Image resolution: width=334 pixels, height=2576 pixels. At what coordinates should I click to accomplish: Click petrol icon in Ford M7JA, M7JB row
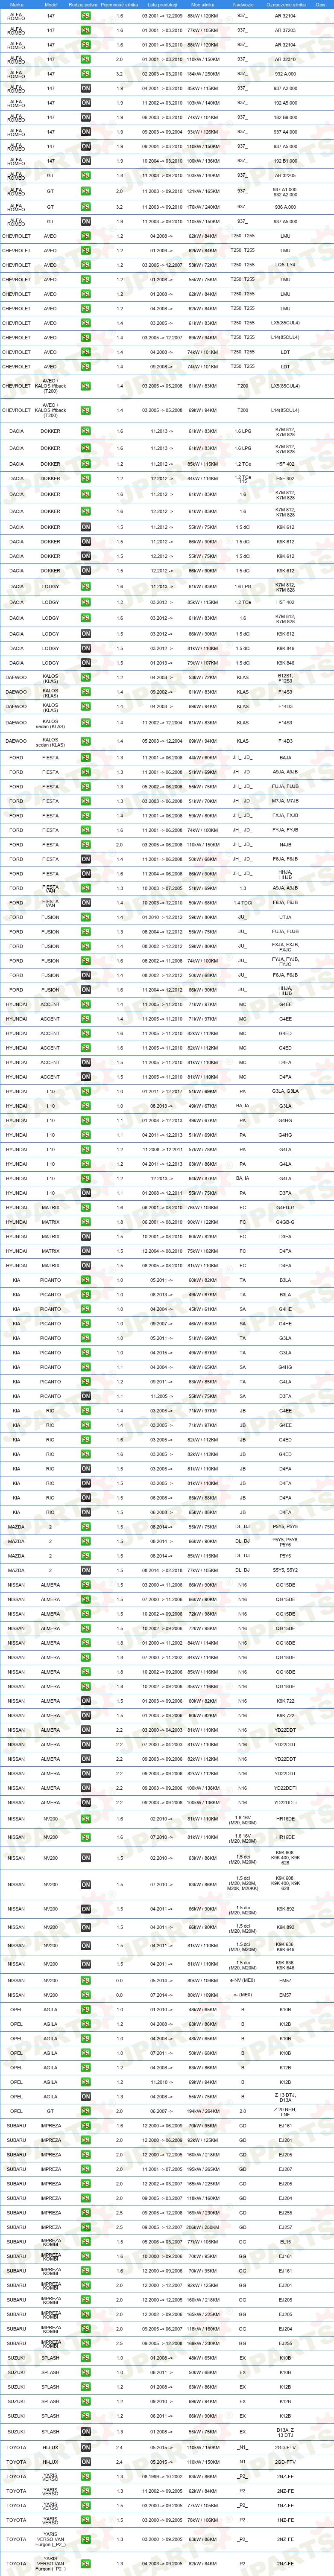[x=85, y=801]
